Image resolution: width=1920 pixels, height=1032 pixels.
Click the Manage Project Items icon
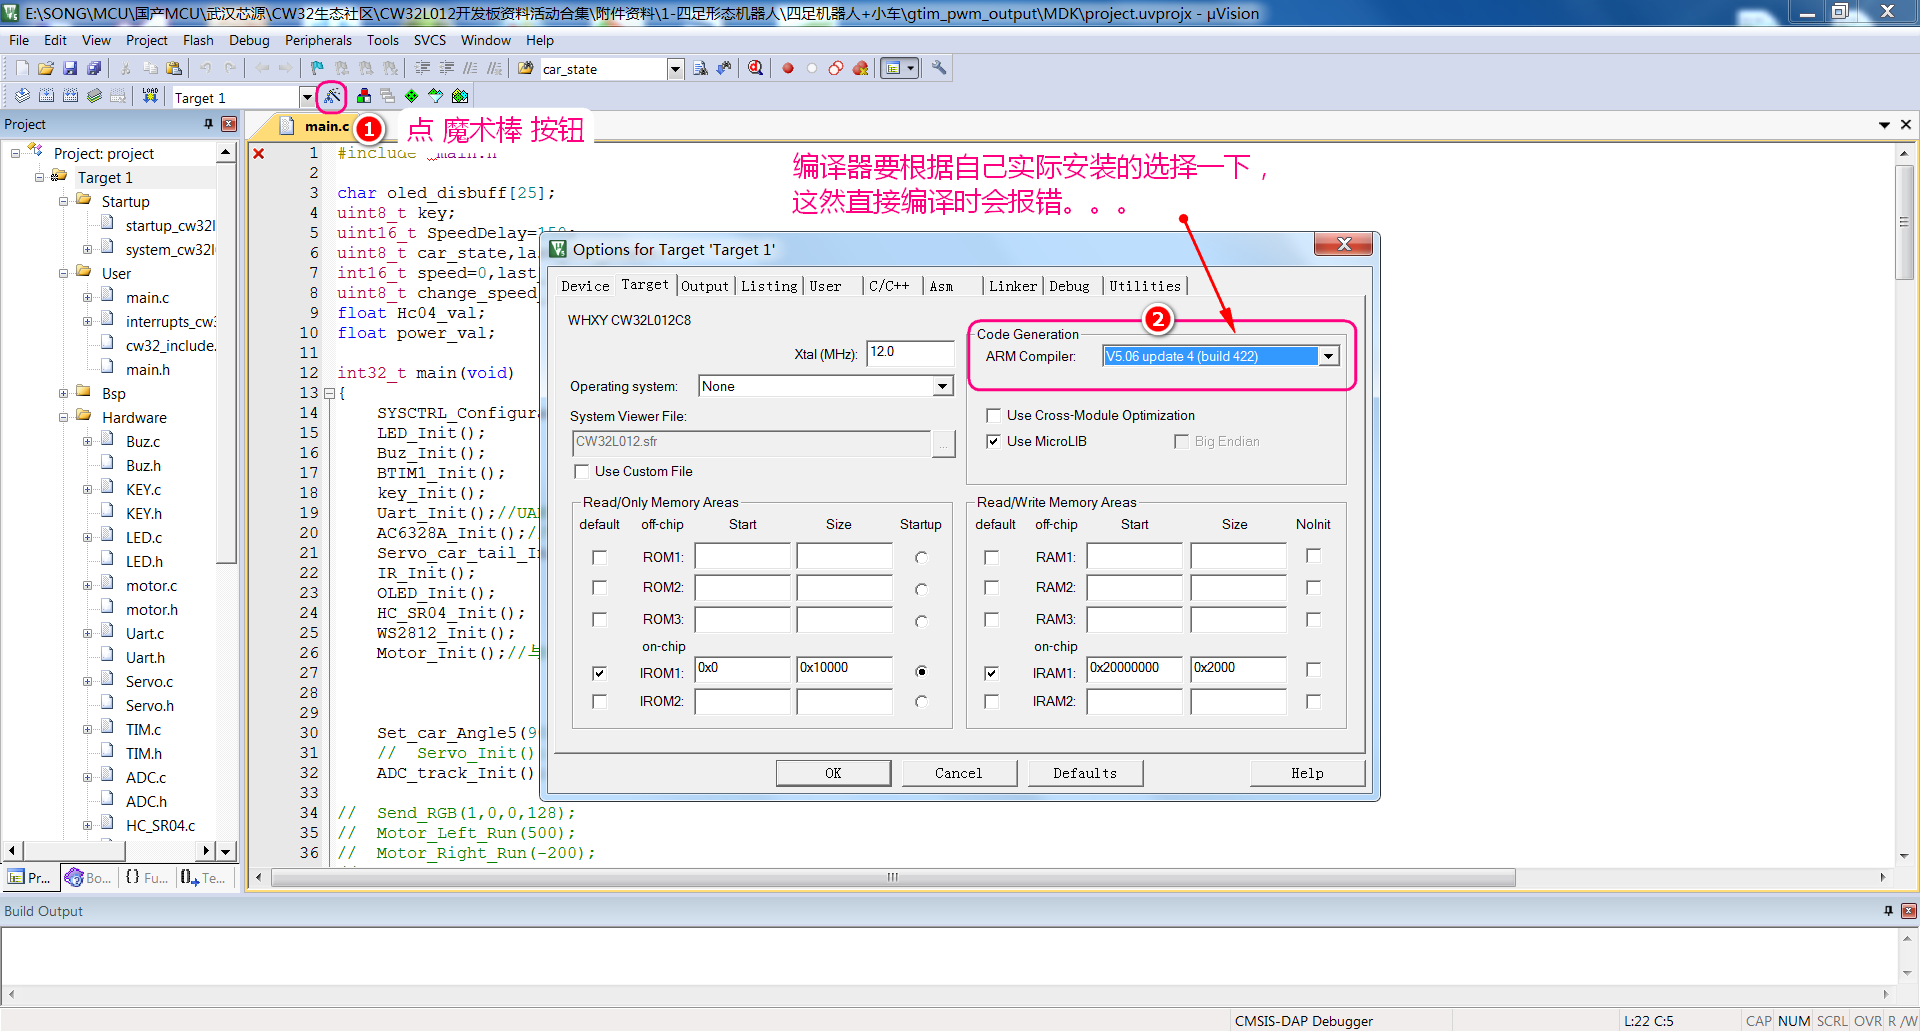point(364,96)
